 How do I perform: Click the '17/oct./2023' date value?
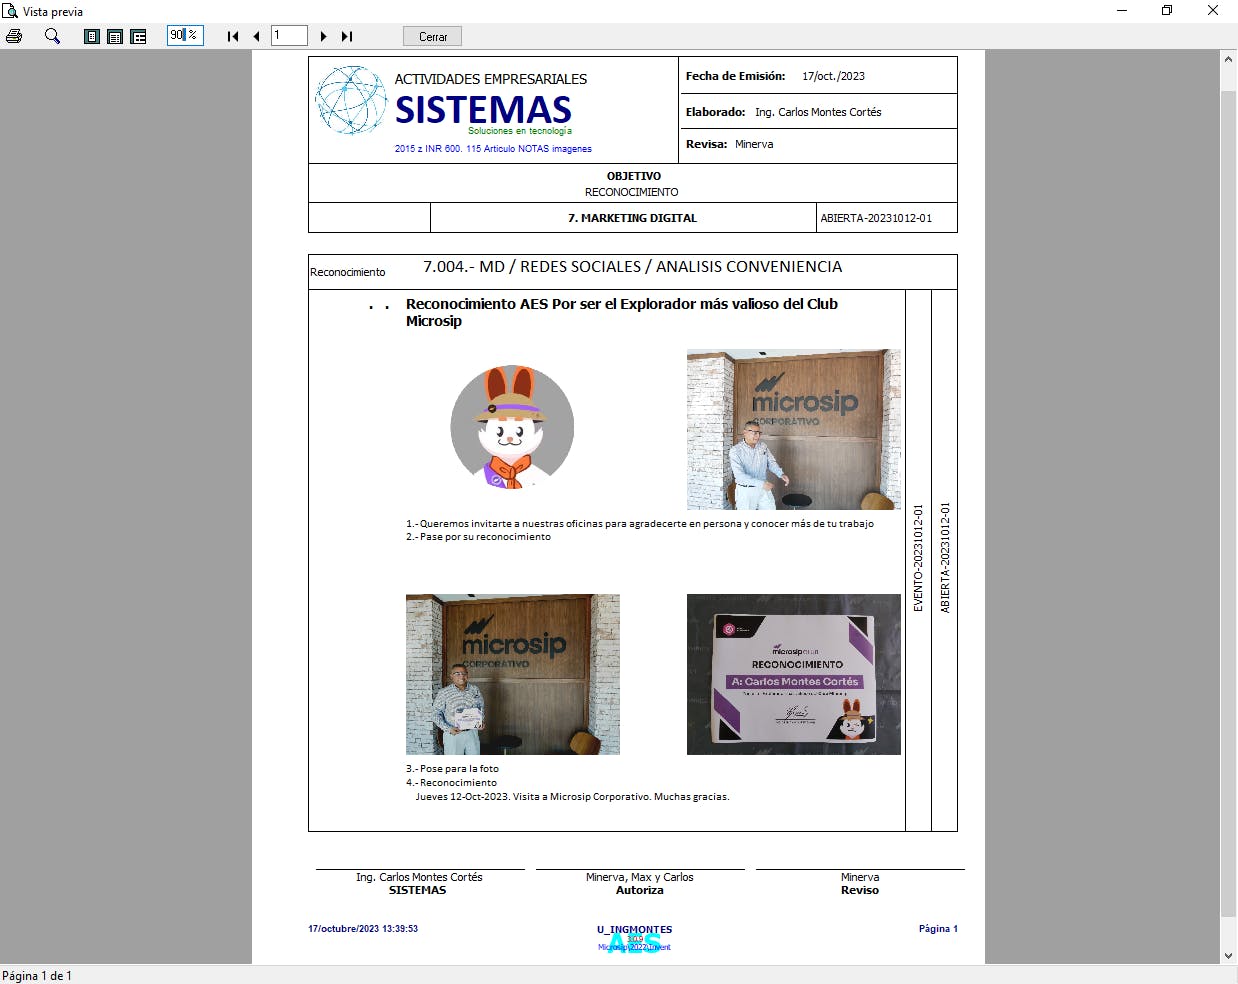tap(833, 76)
